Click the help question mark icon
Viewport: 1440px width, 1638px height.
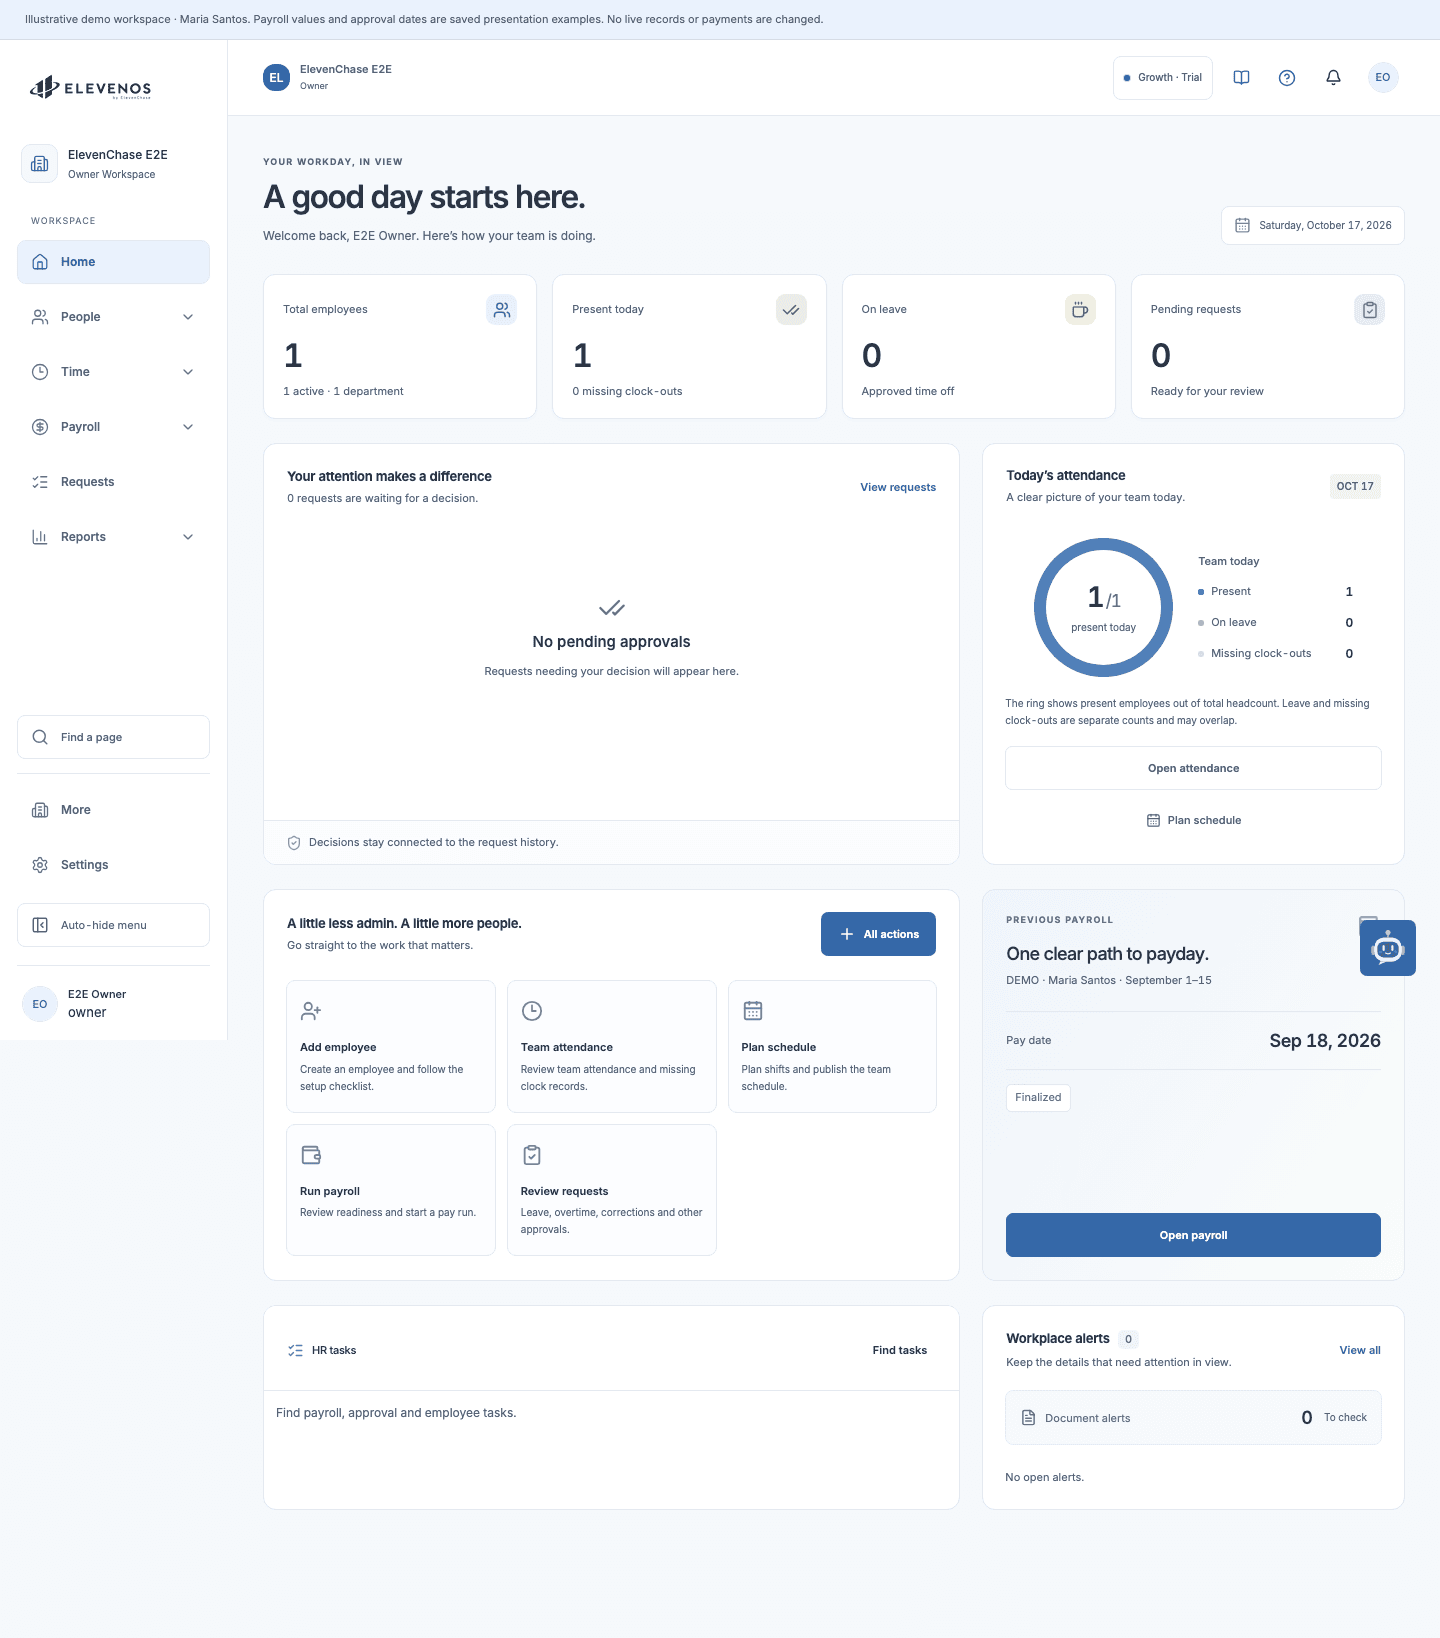click(1287, 78)
